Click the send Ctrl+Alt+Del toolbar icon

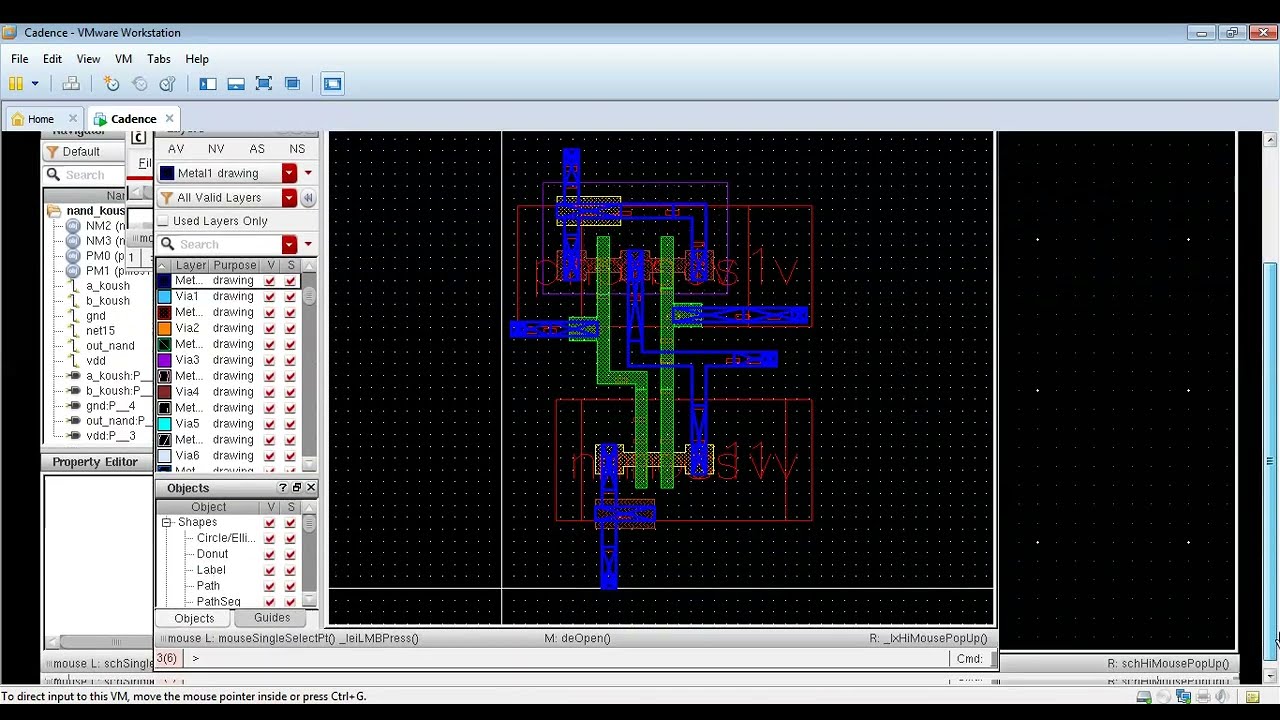(x=71, y=84)
